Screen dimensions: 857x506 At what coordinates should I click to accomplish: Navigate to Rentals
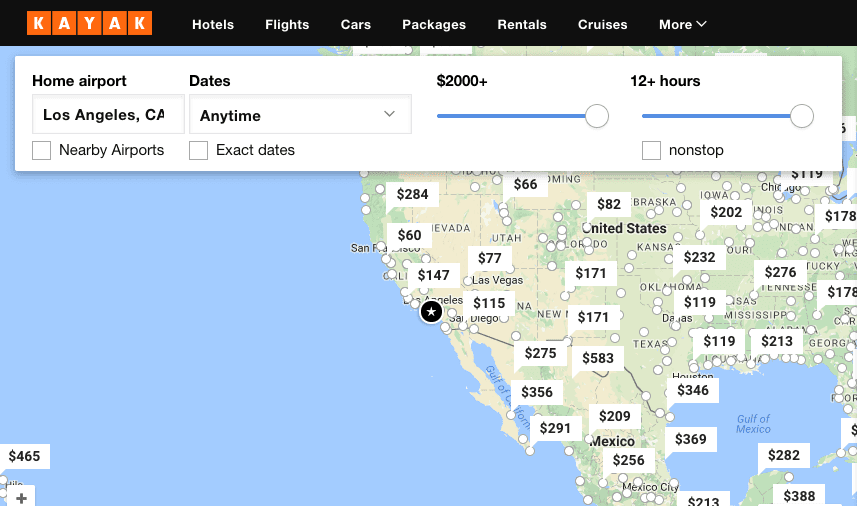[x=522, y=25]
